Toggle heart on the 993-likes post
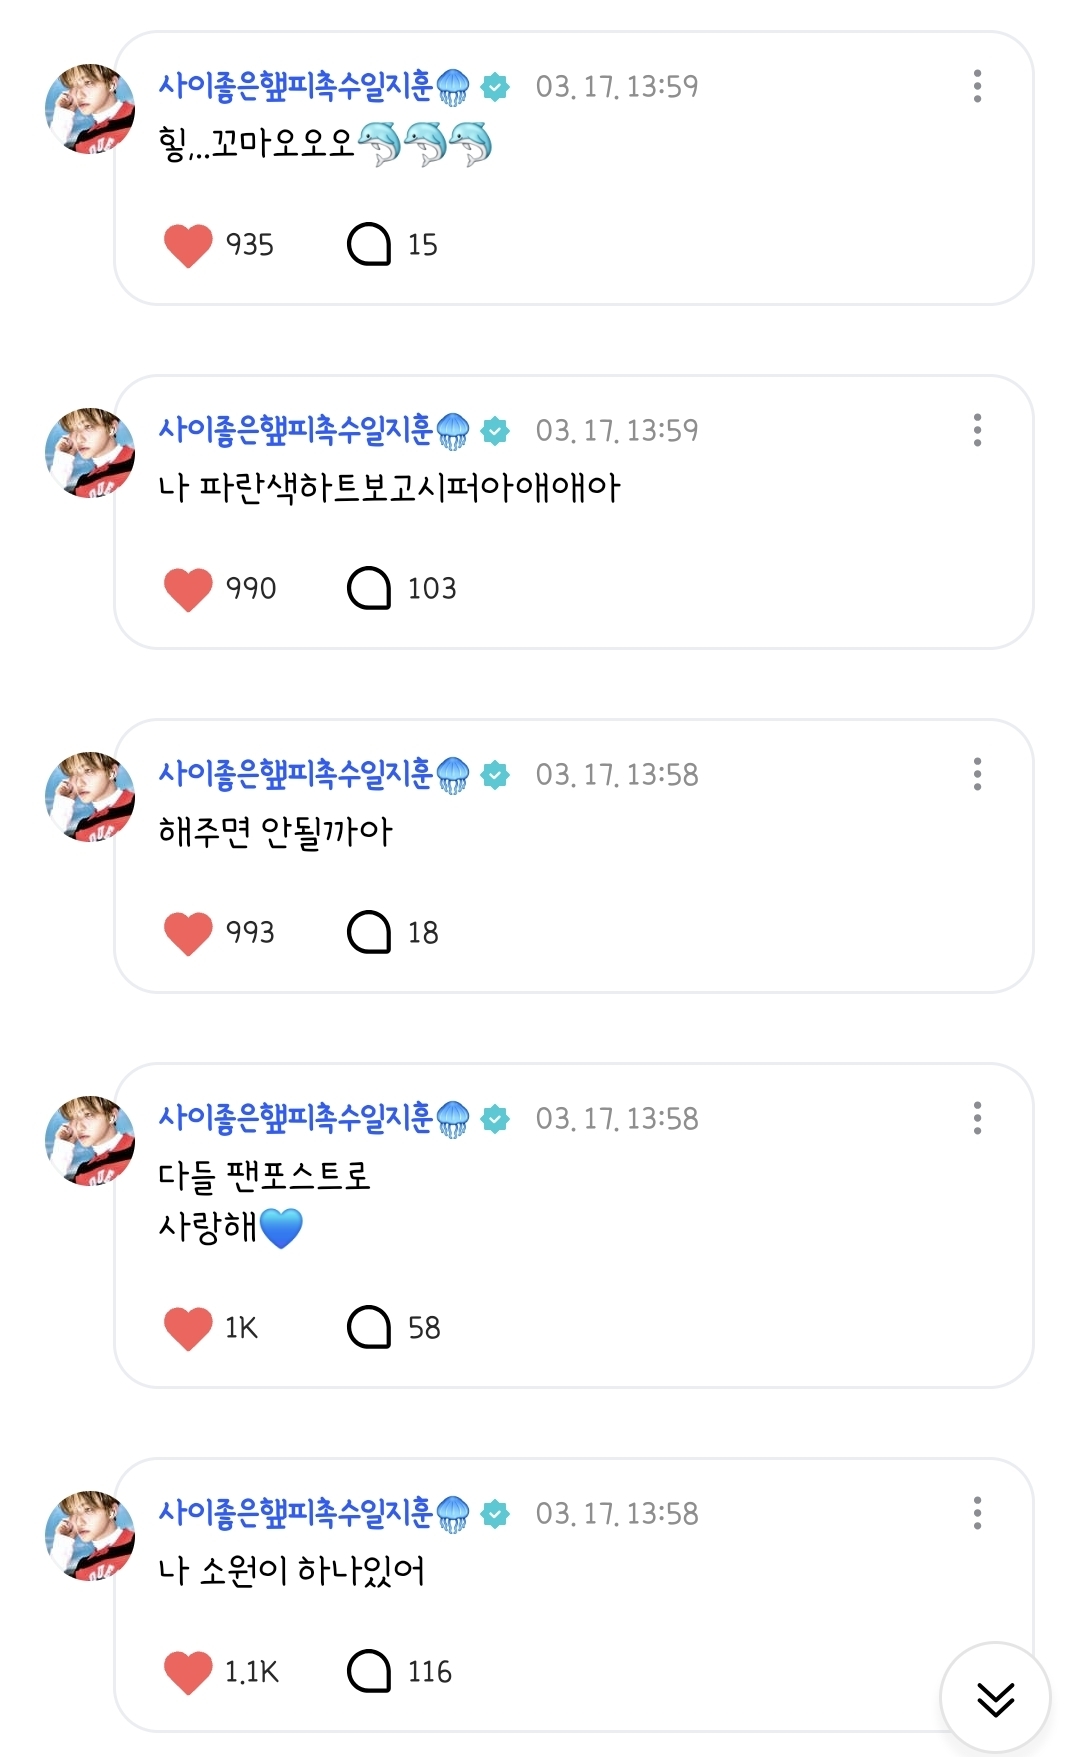 (x=188, y=933)
